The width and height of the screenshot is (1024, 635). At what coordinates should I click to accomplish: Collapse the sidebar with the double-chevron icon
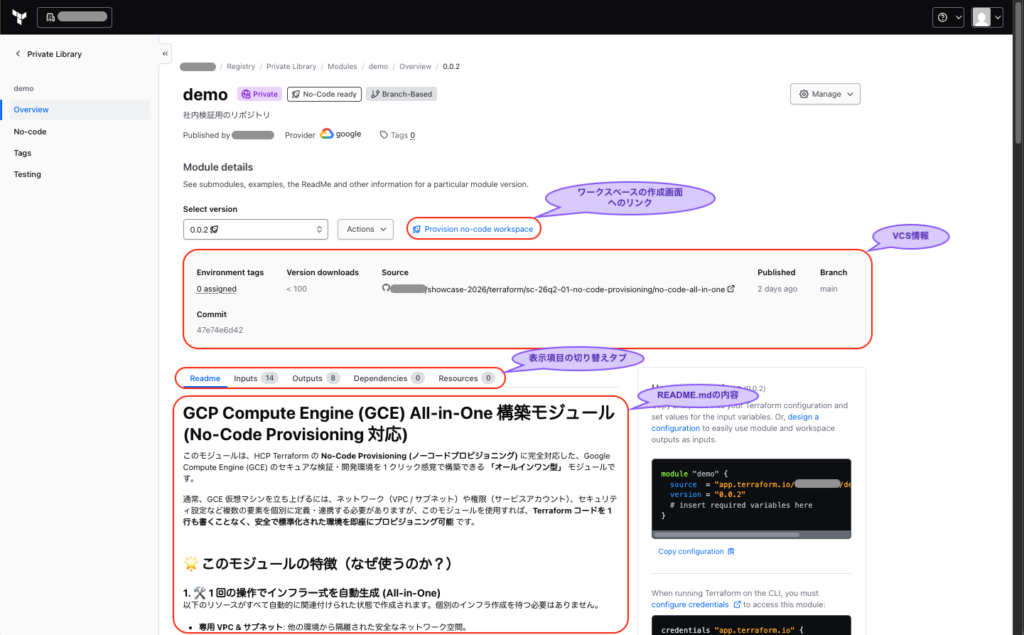[x=165, y=54]
